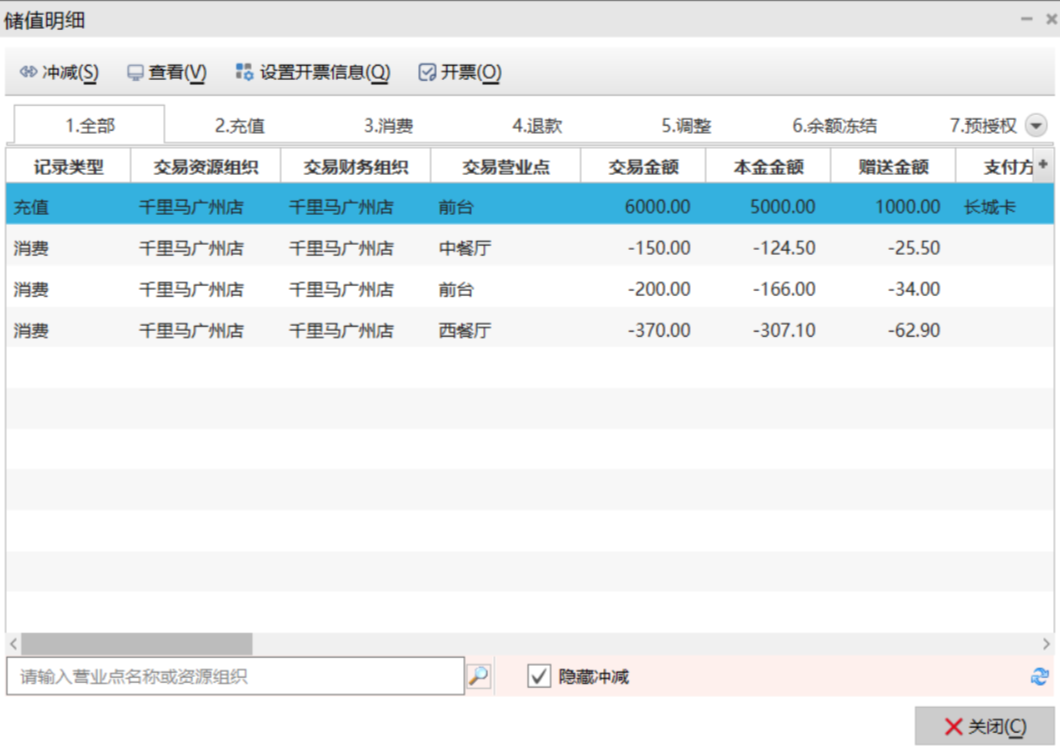Open the 6.余额冻结 tab

834,126
